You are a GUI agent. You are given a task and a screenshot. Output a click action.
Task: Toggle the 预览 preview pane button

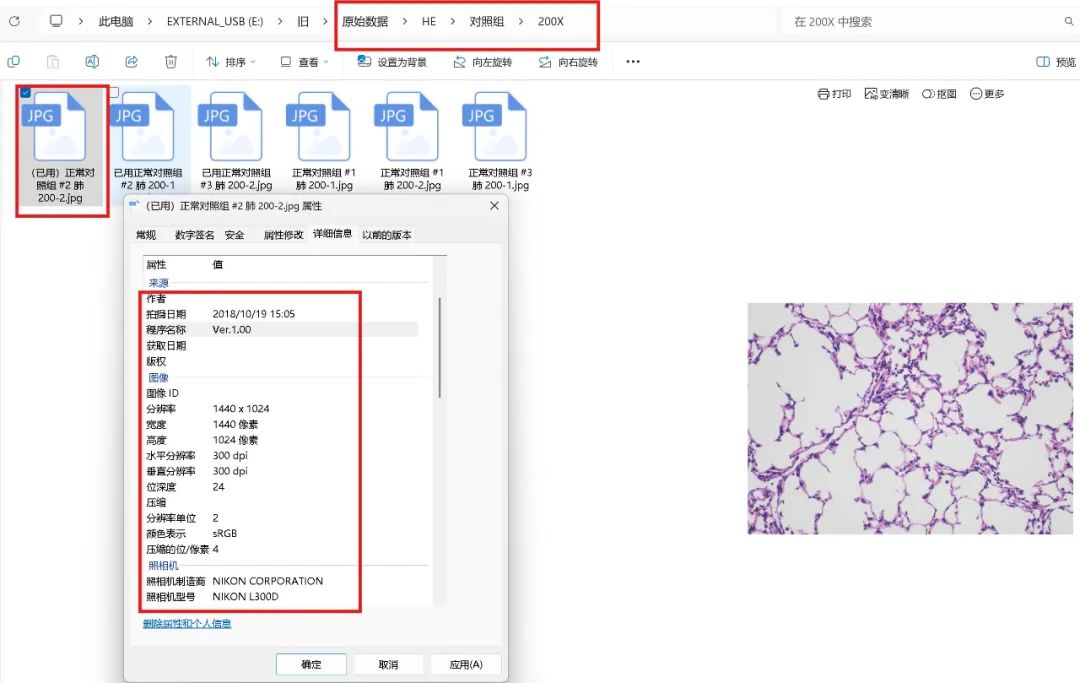tap(1056, 62)
